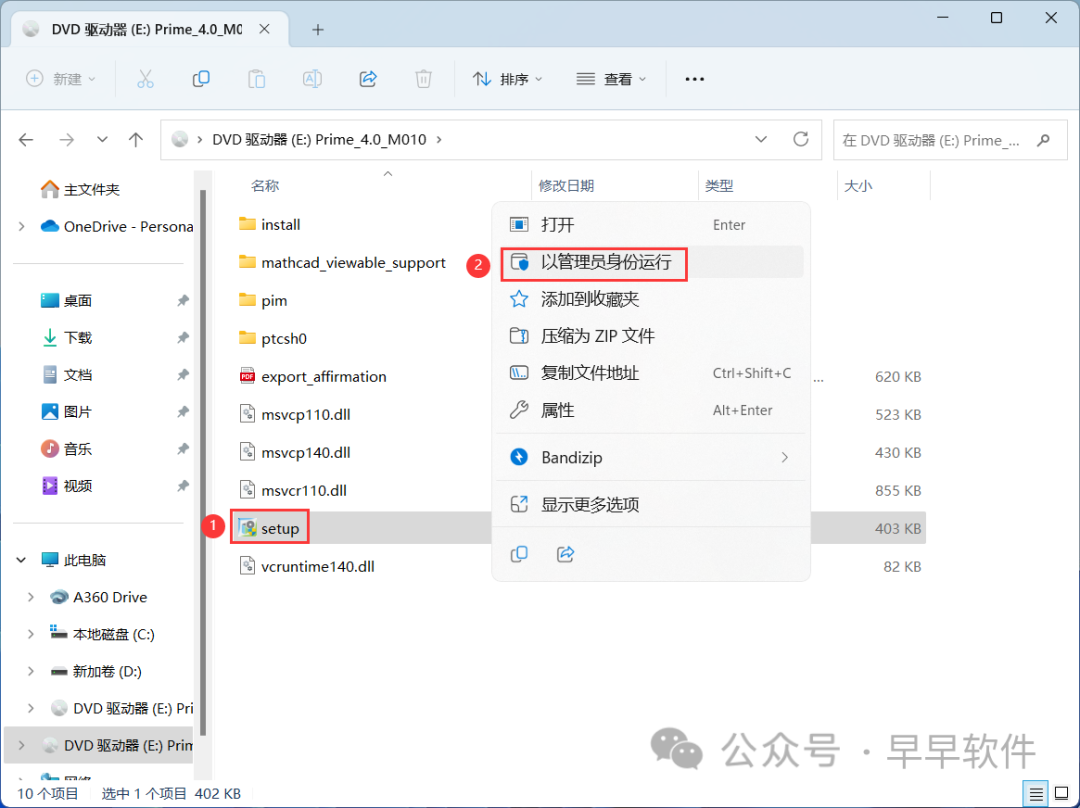Click the Rename icon in toolbar
The image size is (1080, 808).
click(x=312, y=79)
